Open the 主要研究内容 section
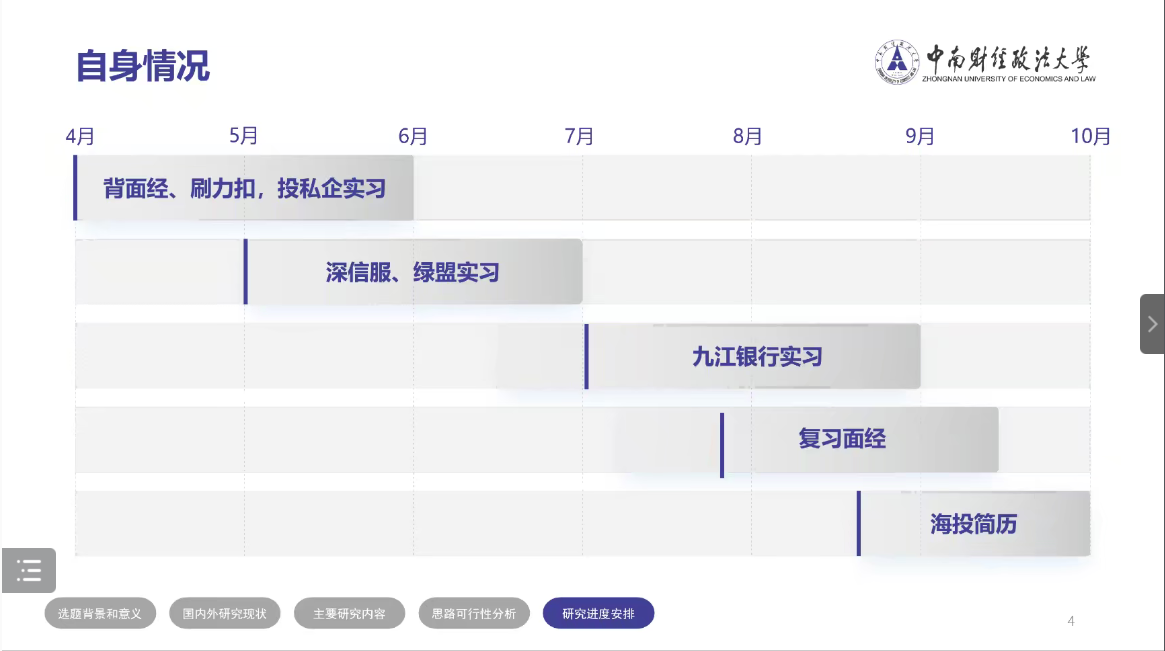1165x651 pixels. (x=349, y=614)
